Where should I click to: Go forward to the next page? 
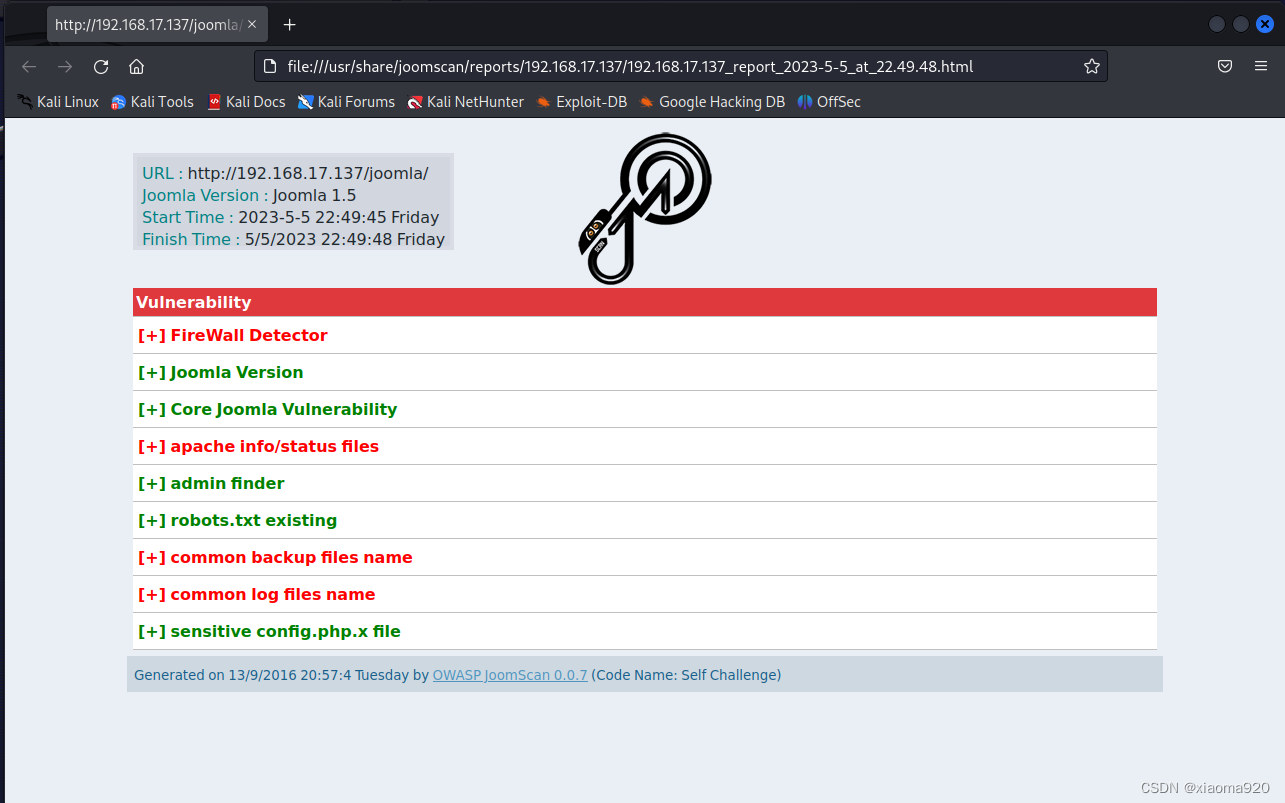65,67
